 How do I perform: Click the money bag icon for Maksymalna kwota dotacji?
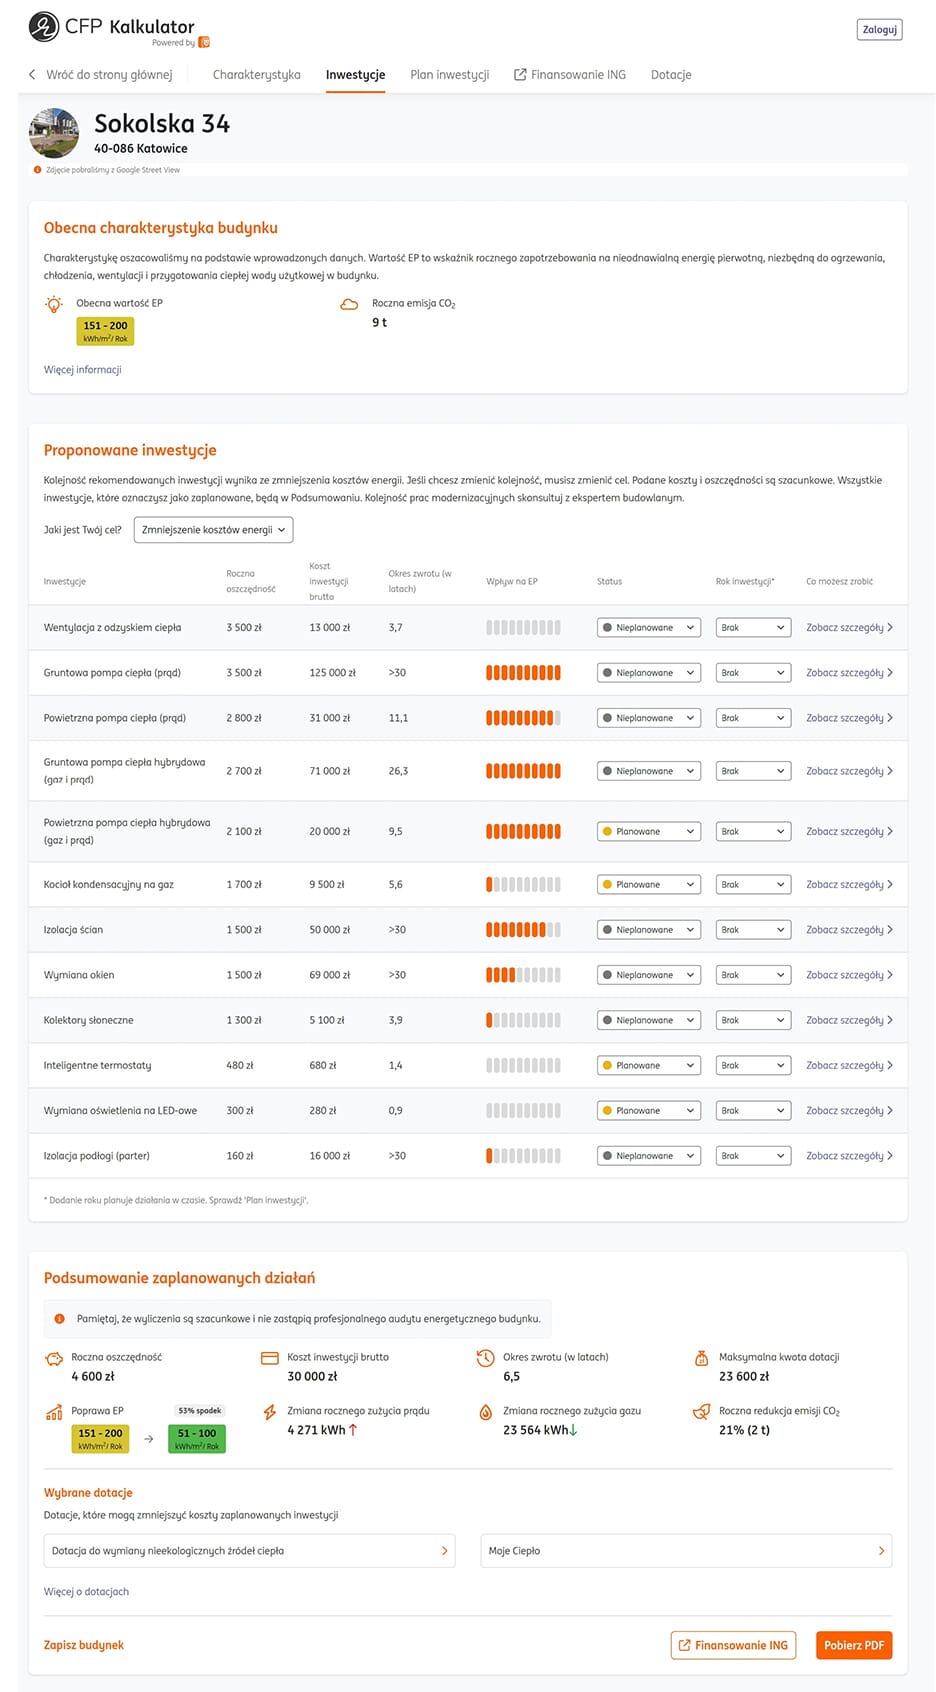click(x=701, y=1358)
